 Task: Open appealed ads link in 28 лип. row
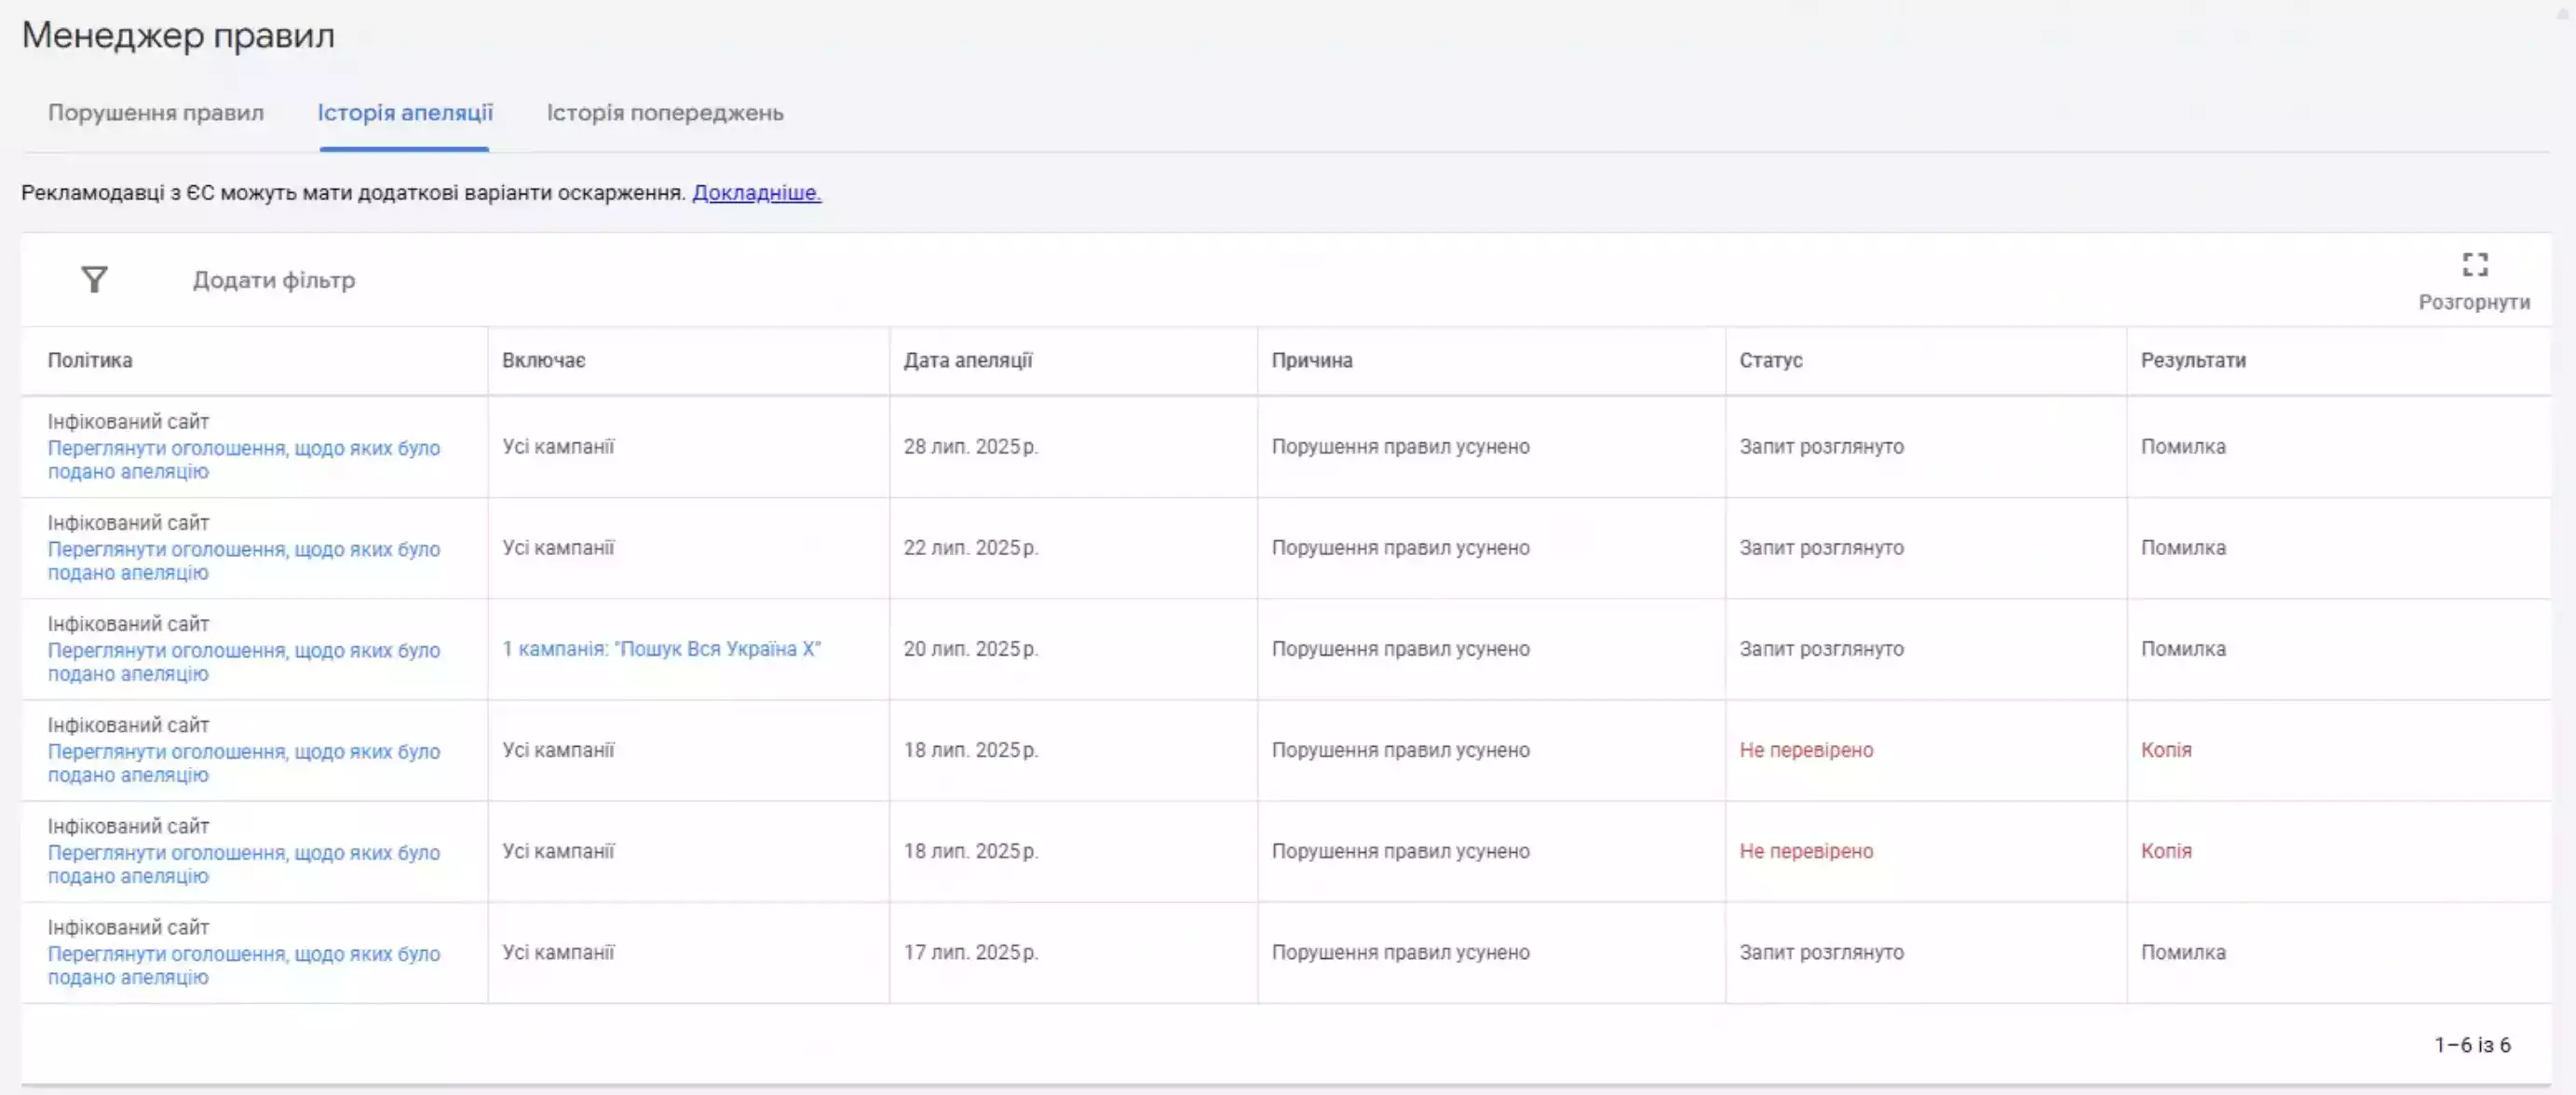click(244, 460)
